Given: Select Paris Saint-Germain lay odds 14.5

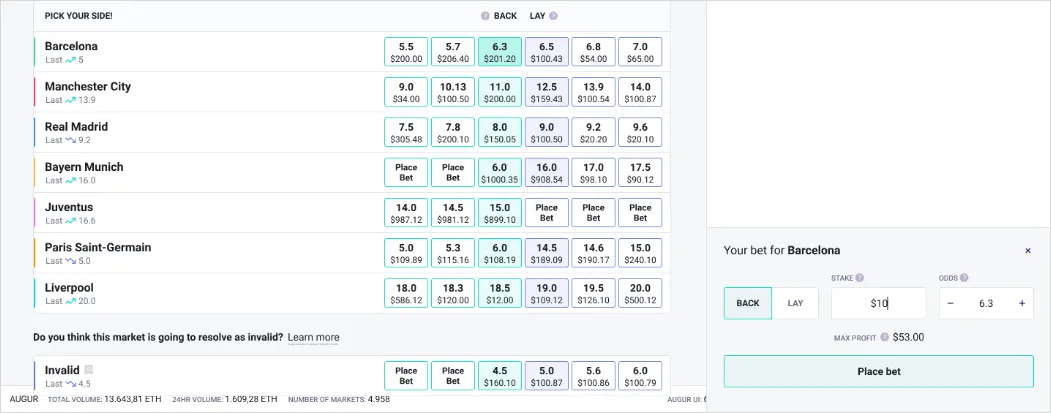Looking at the screenshot, I should pyautogui.click(x=546, y=253).
